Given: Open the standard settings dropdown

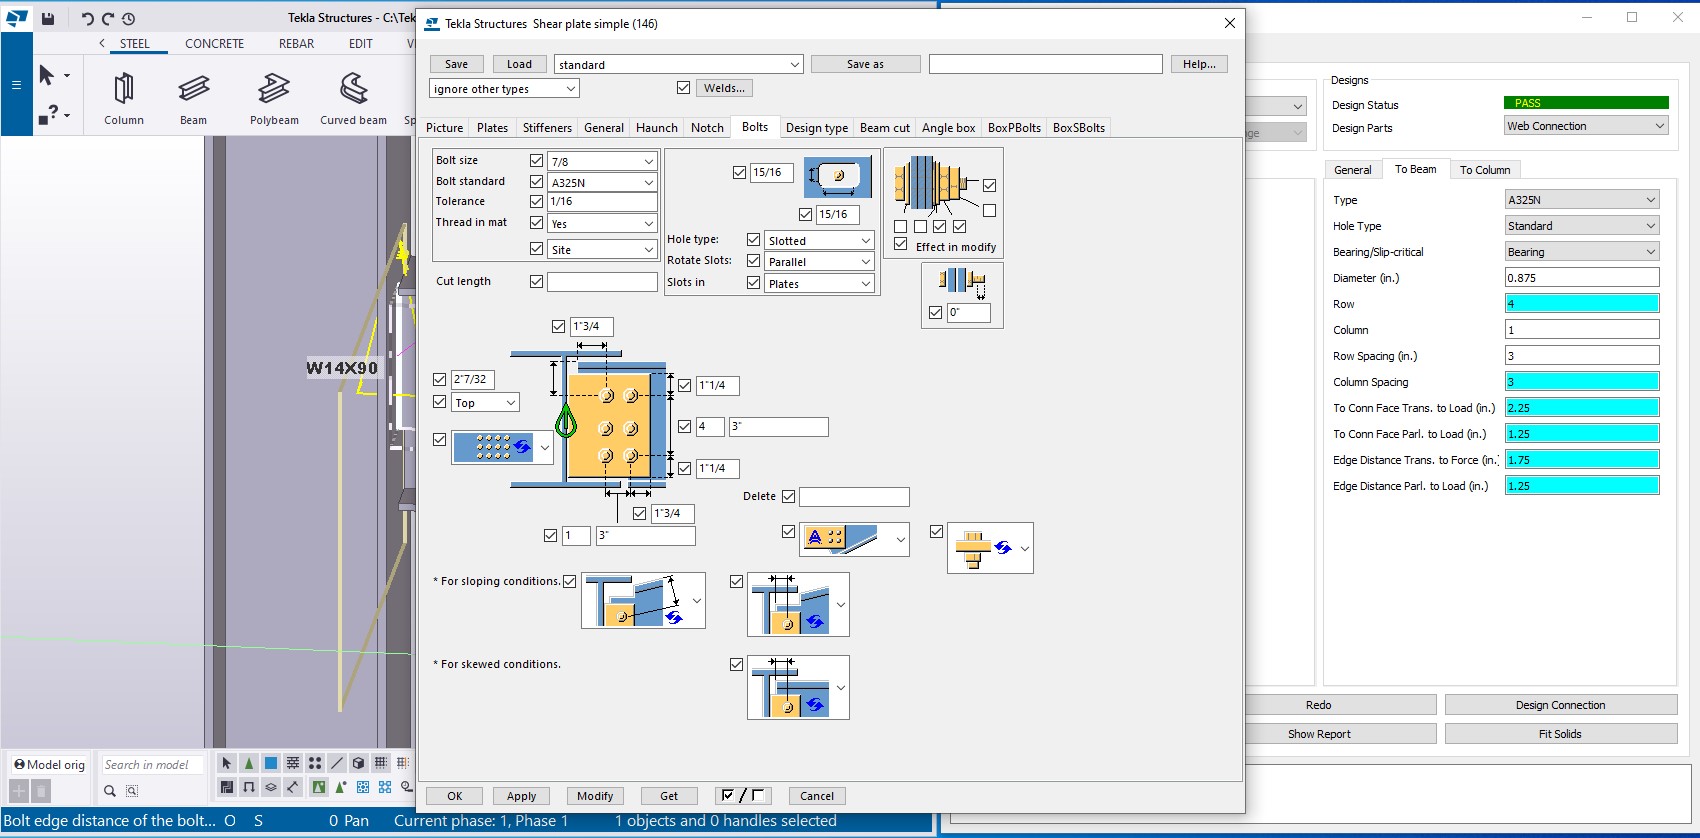Looking at the screenshot, I should pyautogui.click(x=679, y=64).
